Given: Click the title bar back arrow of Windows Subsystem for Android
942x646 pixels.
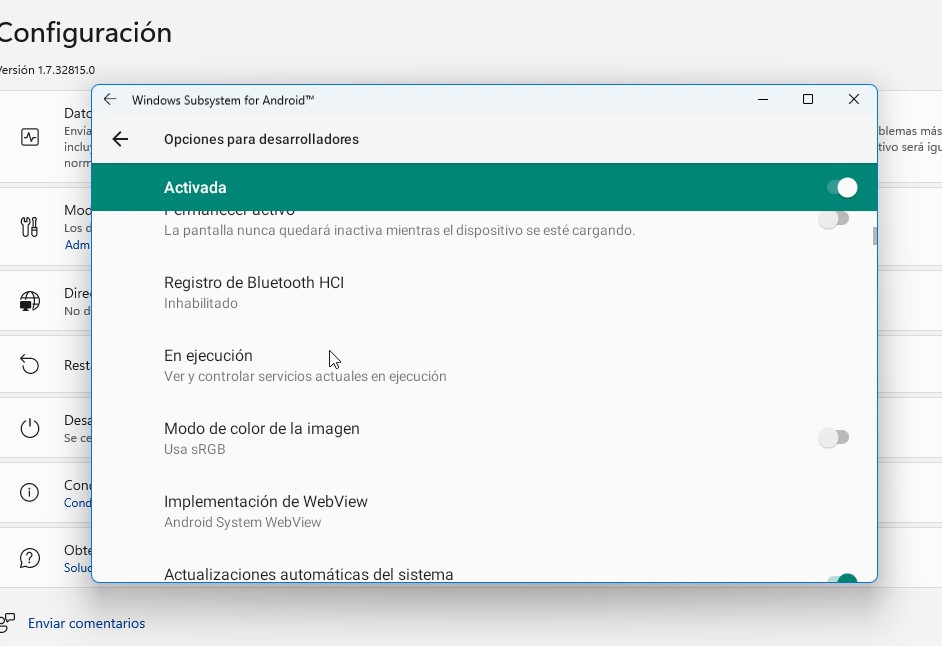Looking at the screenshot, I should click(x=110, y=99).
